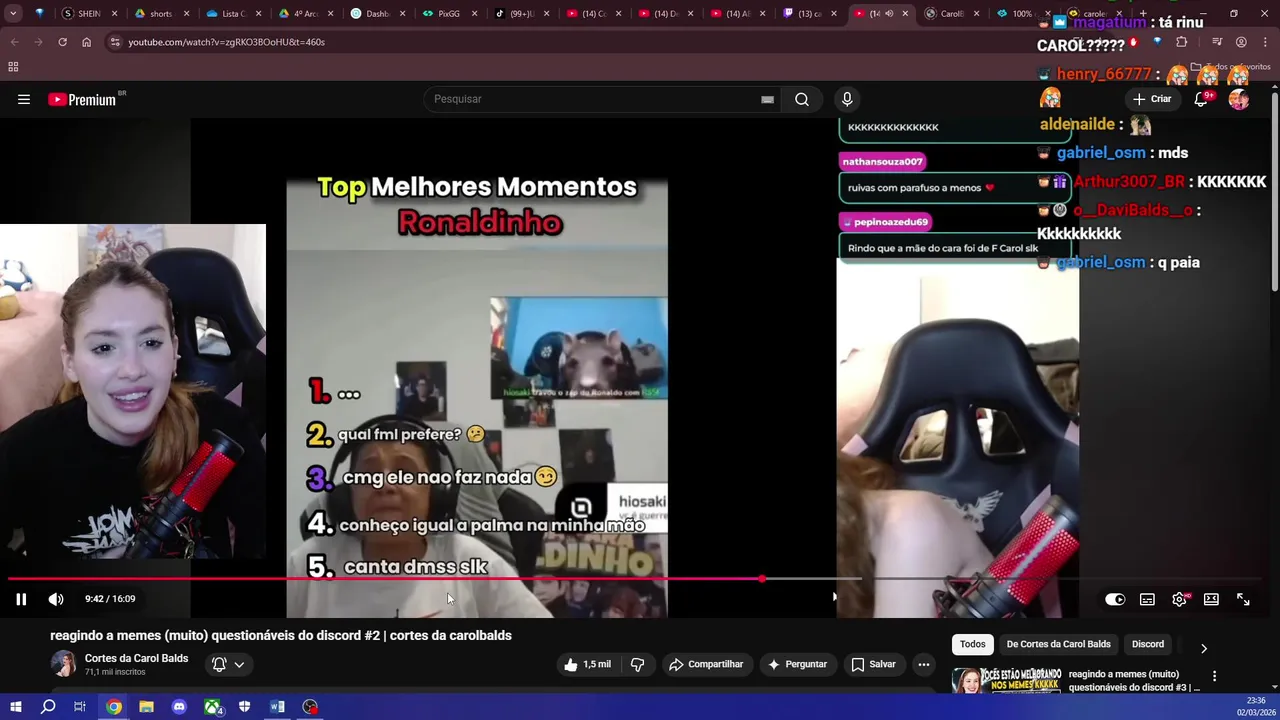The image size is (1280, 720).
Task: Click the Compartilhar share button
Action: 706,664
